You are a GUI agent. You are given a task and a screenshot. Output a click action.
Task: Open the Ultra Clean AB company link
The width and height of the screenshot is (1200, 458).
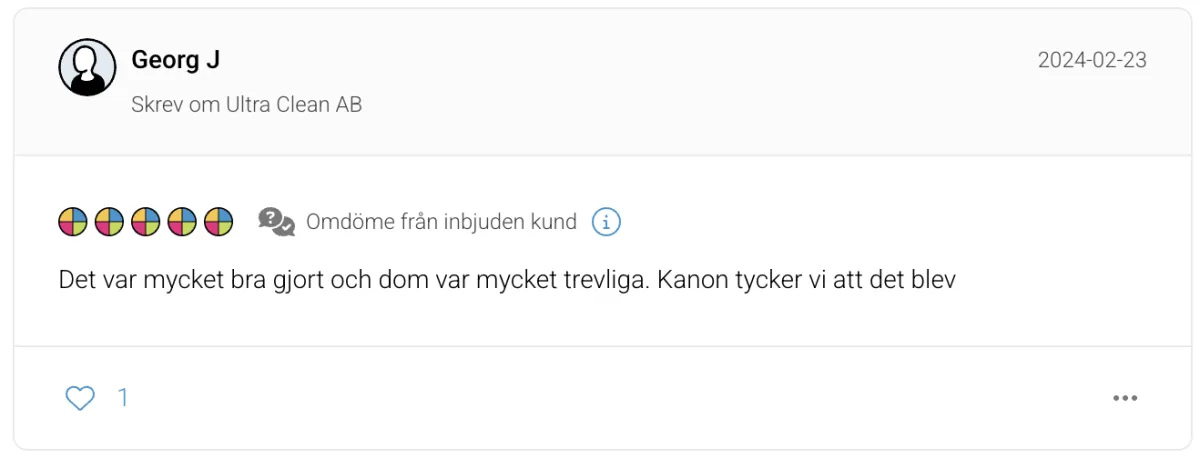point(294,104)
